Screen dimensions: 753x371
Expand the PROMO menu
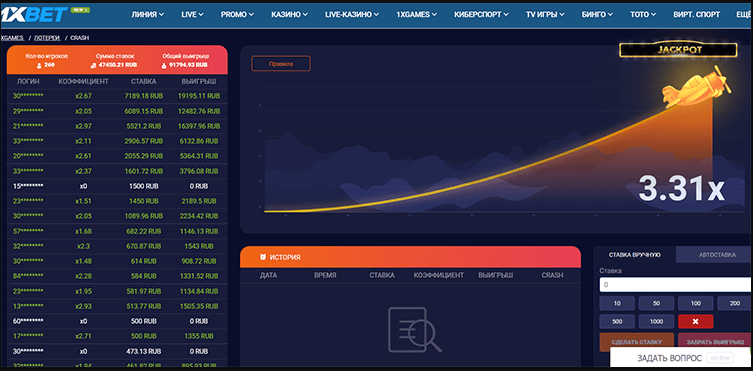(x=237, y=14)
